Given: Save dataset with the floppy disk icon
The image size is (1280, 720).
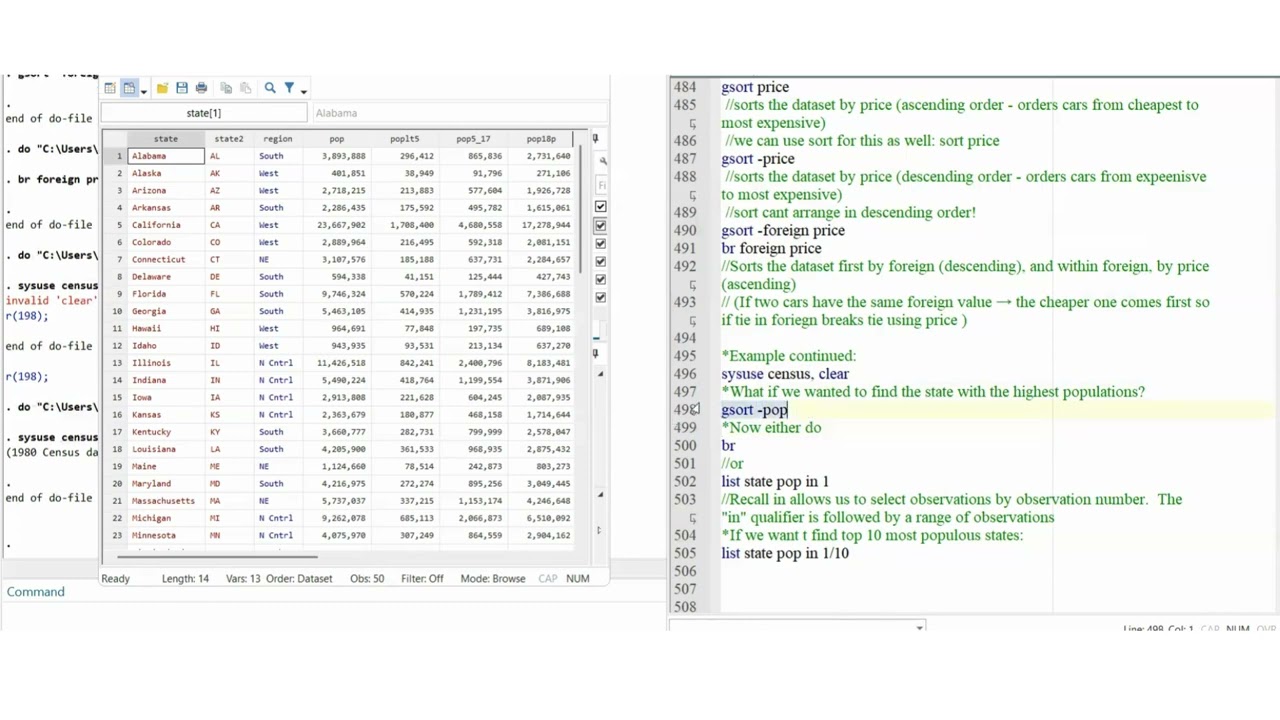Looking at the screenshot, I should (x=182, y=88).
